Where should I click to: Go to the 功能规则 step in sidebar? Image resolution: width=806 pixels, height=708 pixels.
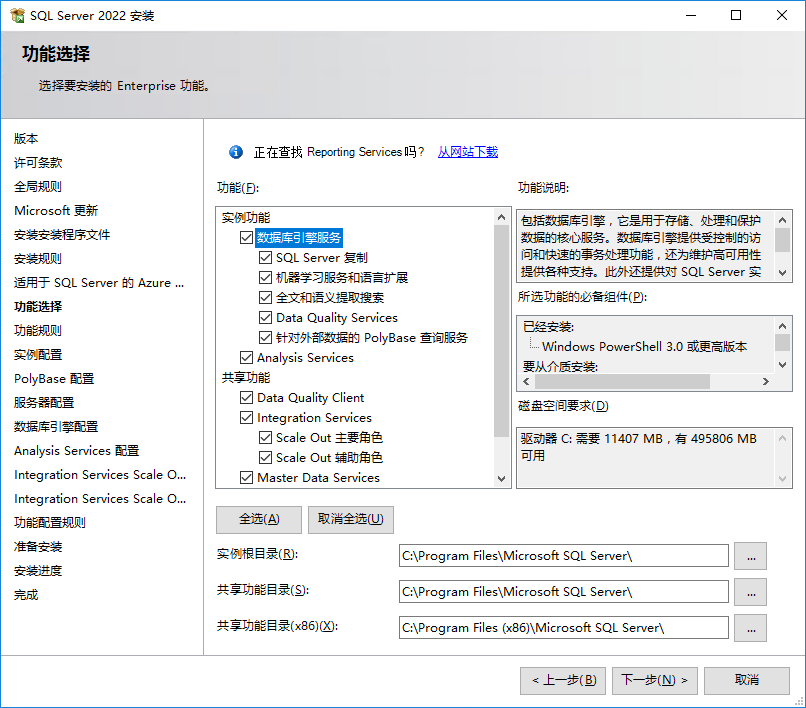pyautogui.click(x=38, y=331)
